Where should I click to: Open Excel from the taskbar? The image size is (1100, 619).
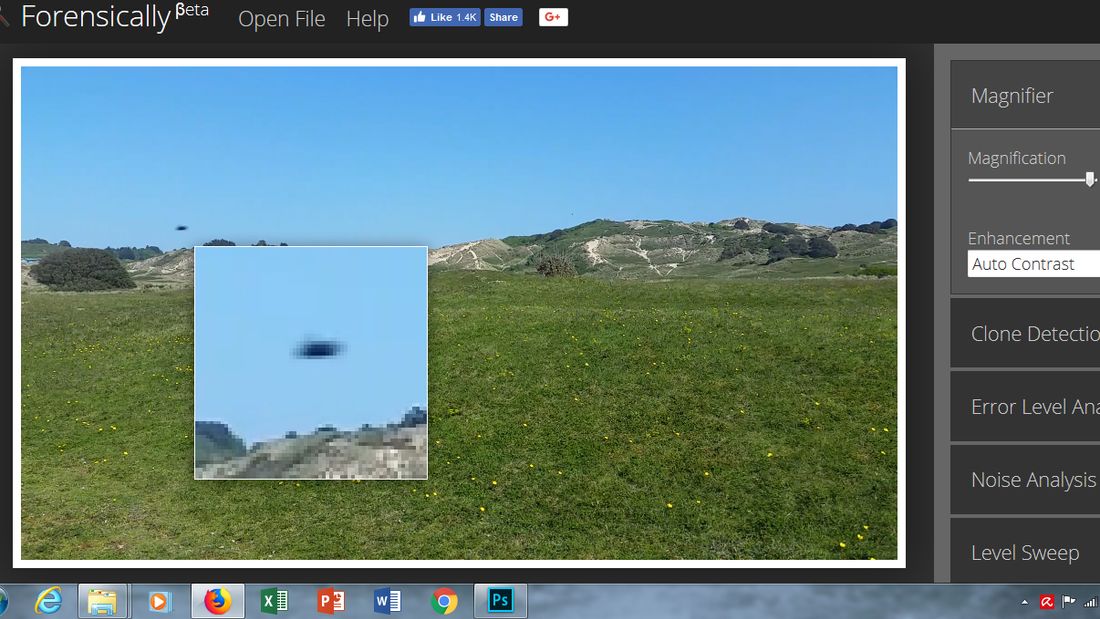[274, 601]
